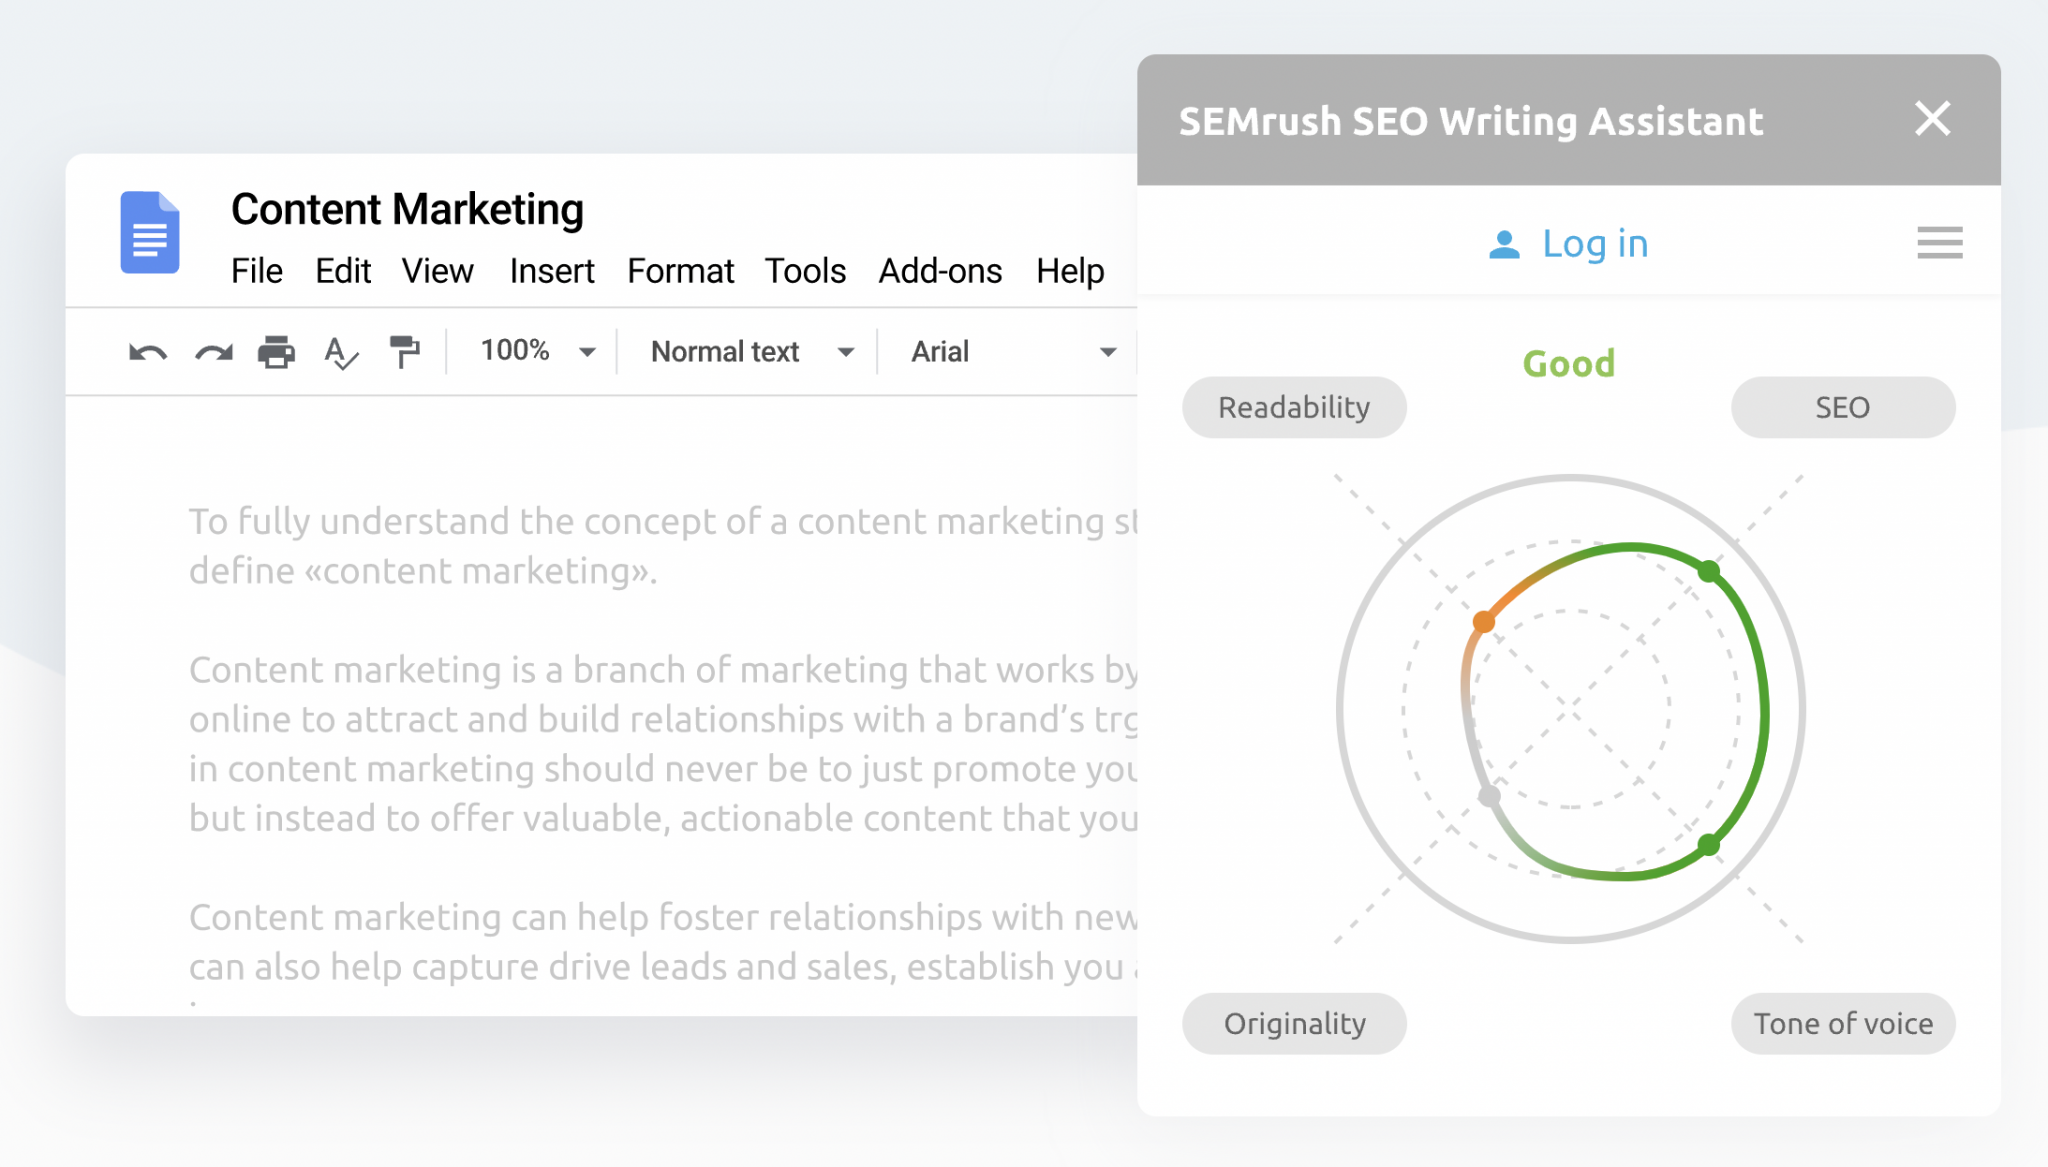Open the Insert menu
2048x1167 pixels.
[x=552, y=271]
